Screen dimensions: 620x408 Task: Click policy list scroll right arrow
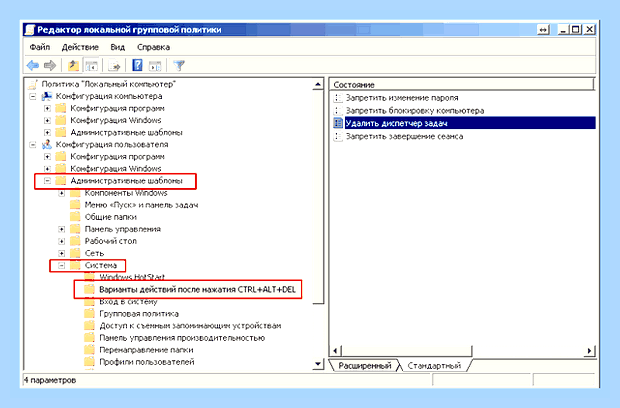click(x=590, y=351)
